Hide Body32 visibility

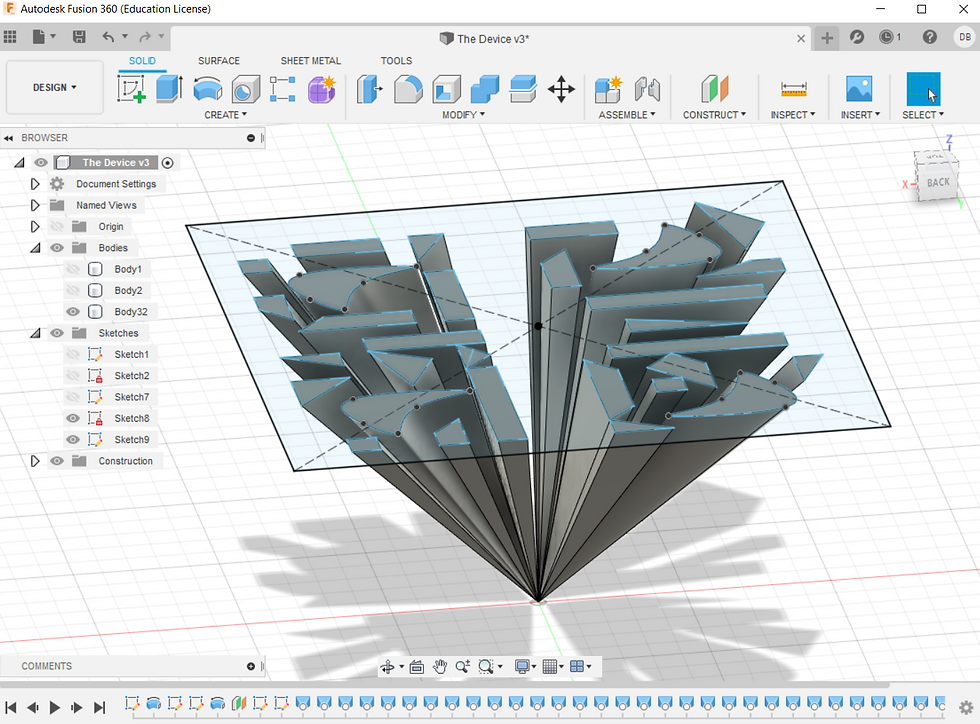[73, 311]
